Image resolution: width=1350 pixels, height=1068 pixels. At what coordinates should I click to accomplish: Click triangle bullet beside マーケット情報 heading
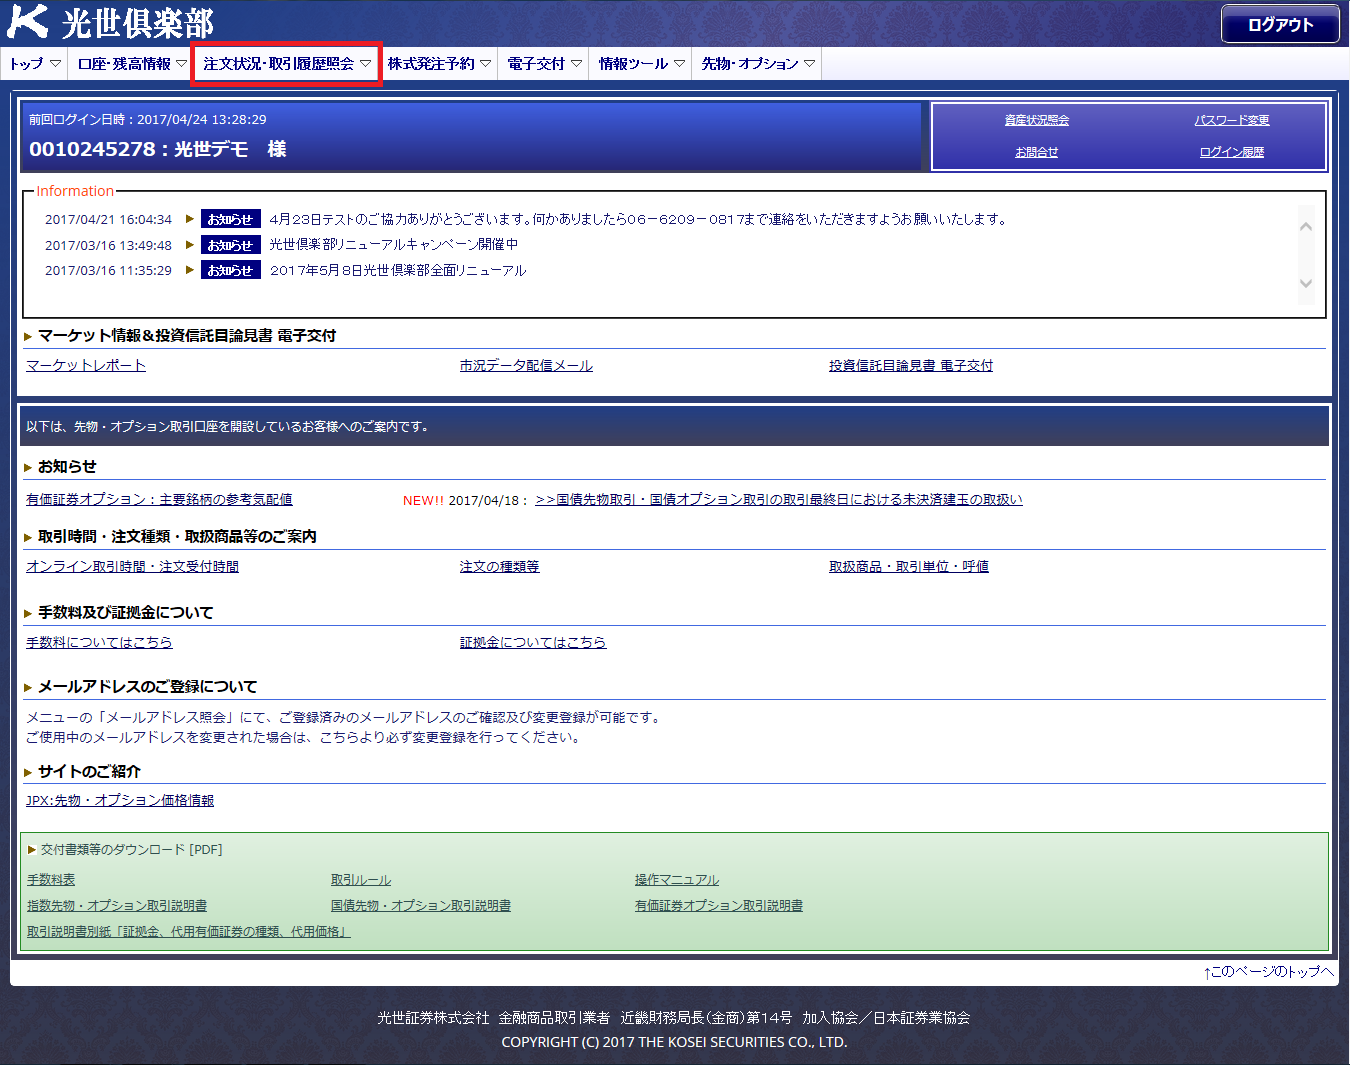click(x=28, y=337)
